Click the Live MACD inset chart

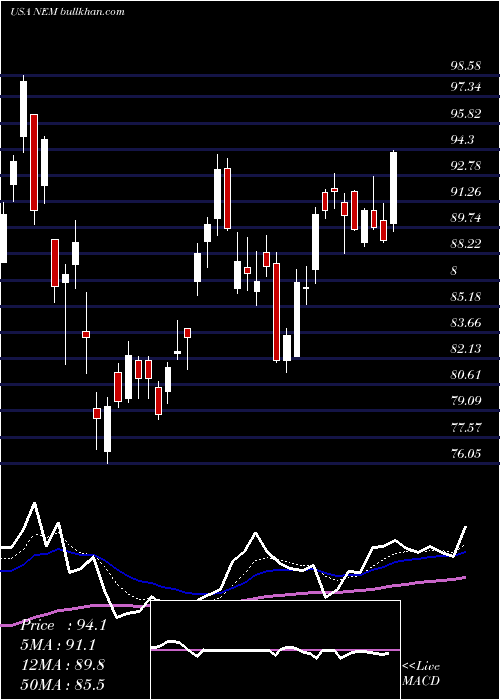275,650
